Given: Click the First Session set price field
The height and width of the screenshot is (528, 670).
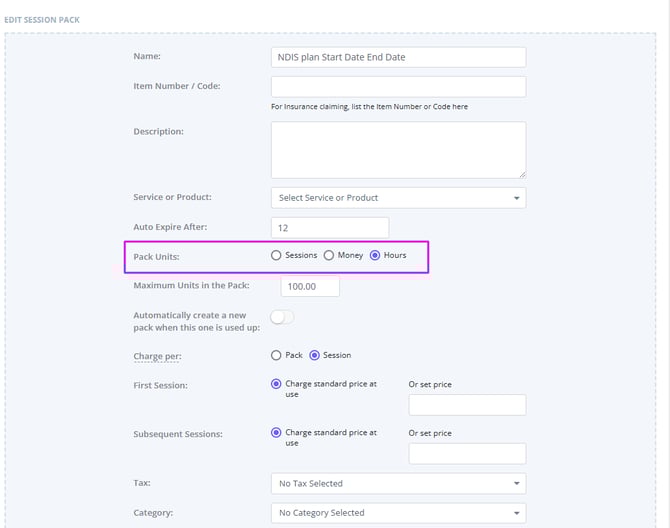Looking at the screenshot, I should tap(467, 405).
